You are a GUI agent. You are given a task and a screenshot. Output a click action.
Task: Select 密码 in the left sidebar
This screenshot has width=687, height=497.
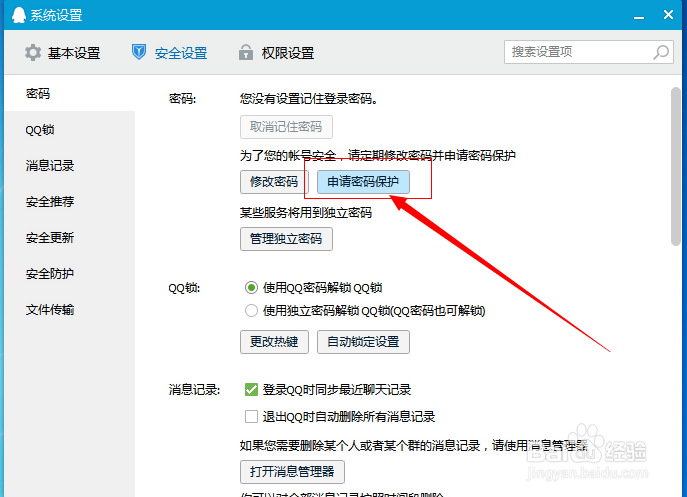[70, 93]
